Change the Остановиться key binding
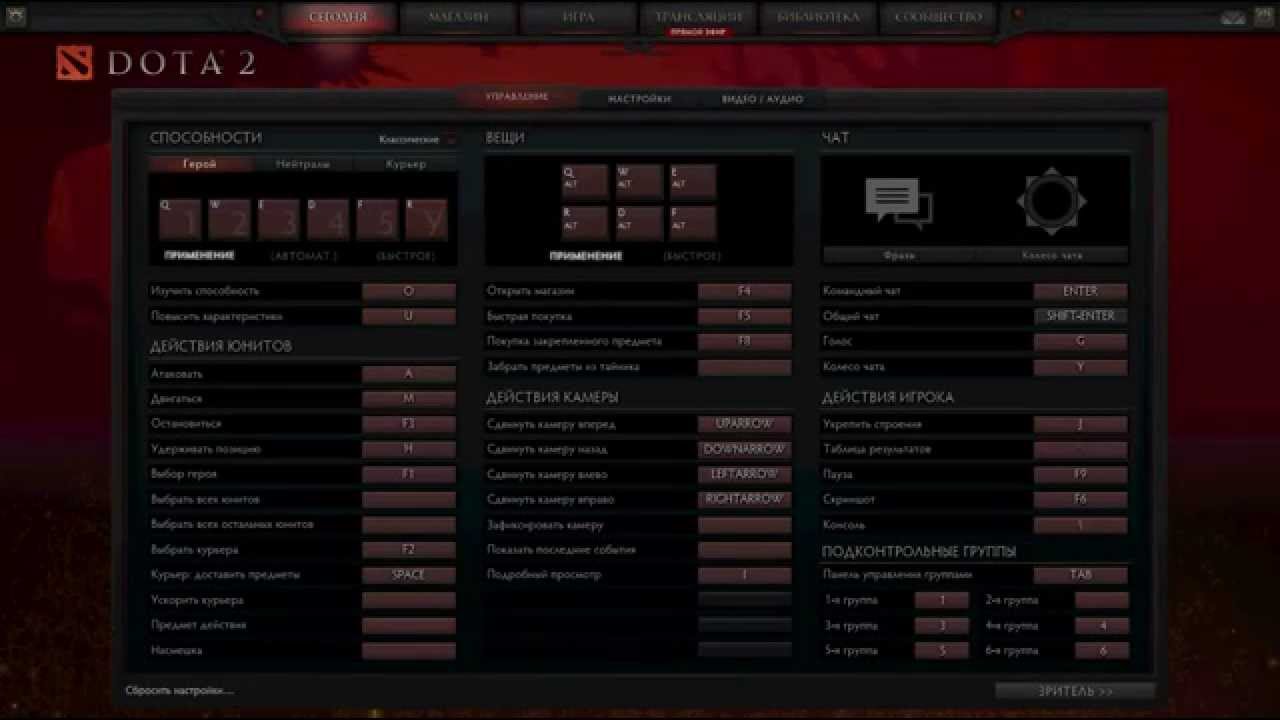This screenshot has width=1280, height=720. tap(408, 424)
